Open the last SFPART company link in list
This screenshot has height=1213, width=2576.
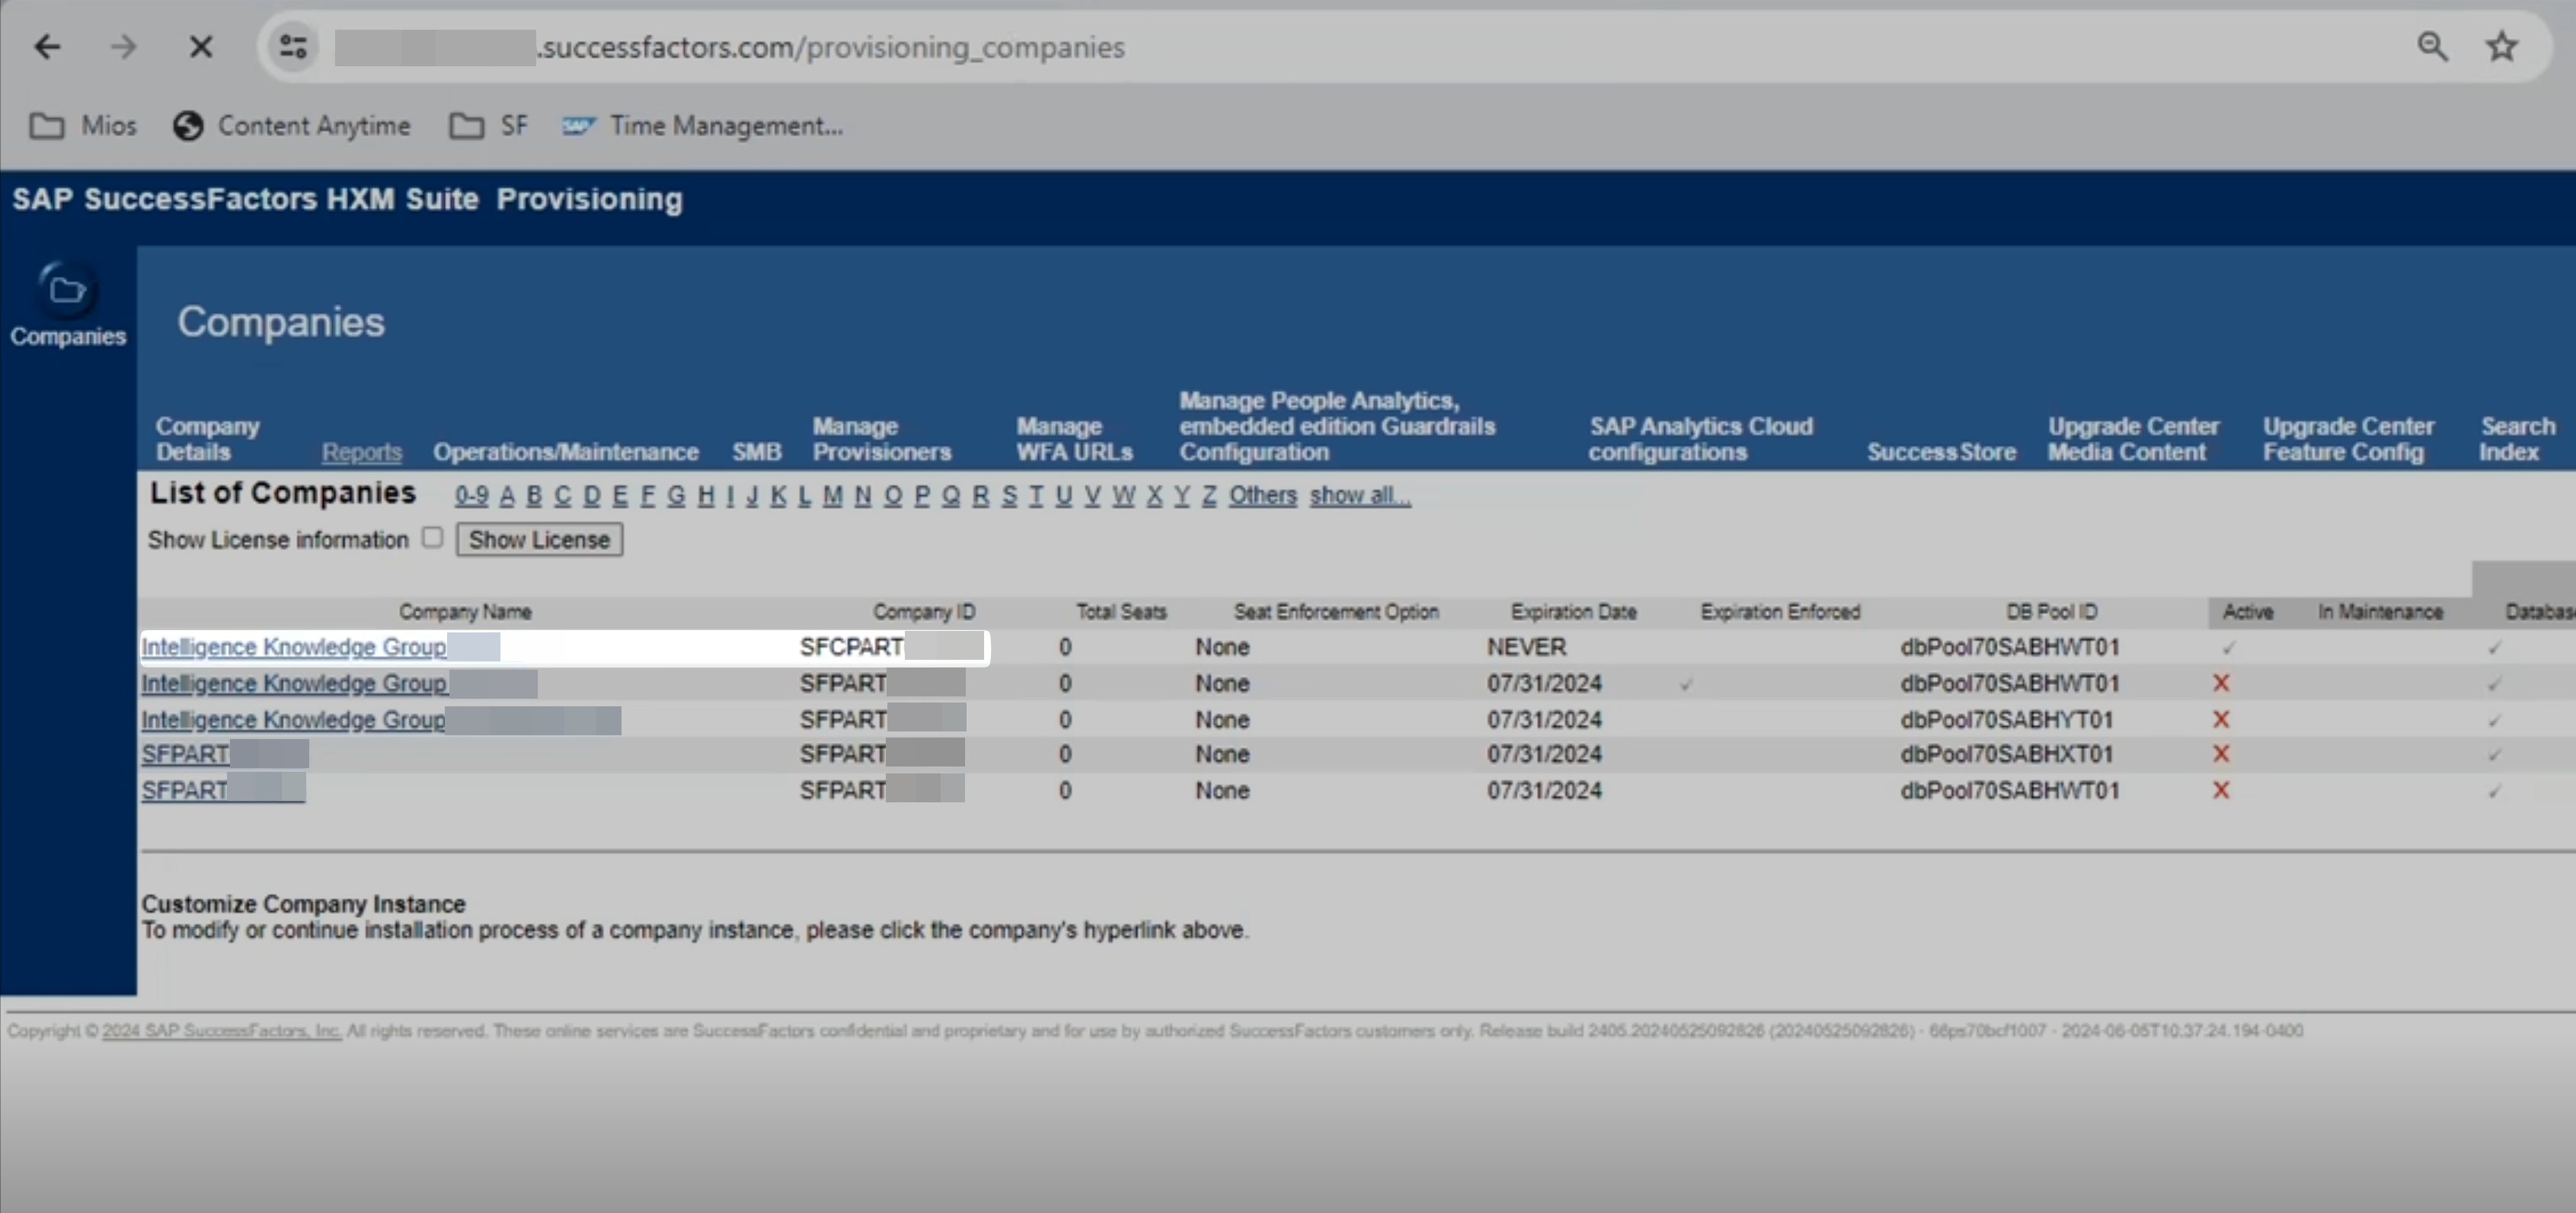coord(185,790)
